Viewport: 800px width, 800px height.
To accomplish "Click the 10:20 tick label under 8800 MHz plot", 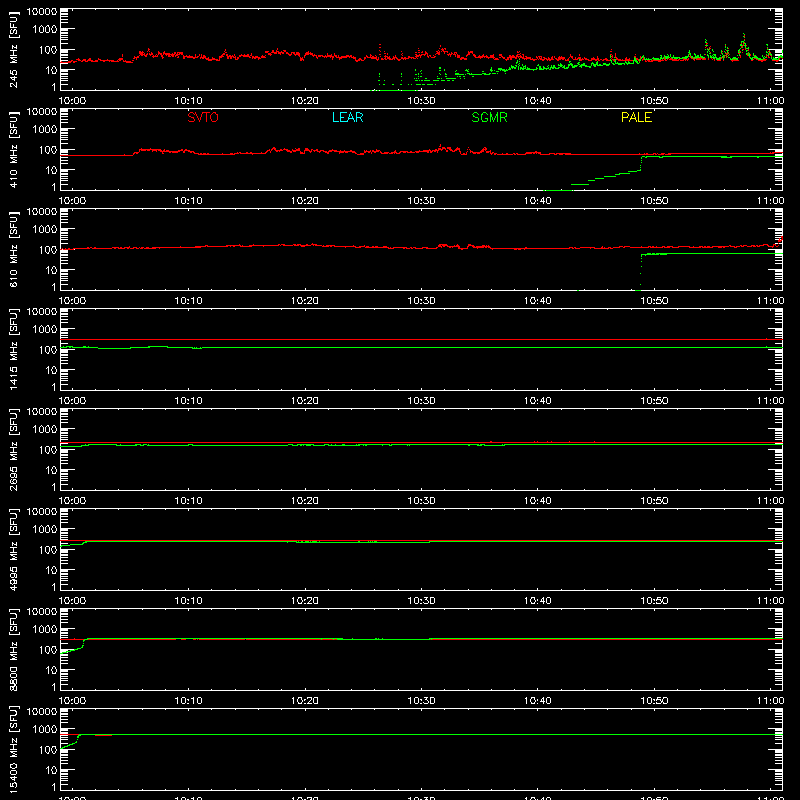I will pos(305,701).
